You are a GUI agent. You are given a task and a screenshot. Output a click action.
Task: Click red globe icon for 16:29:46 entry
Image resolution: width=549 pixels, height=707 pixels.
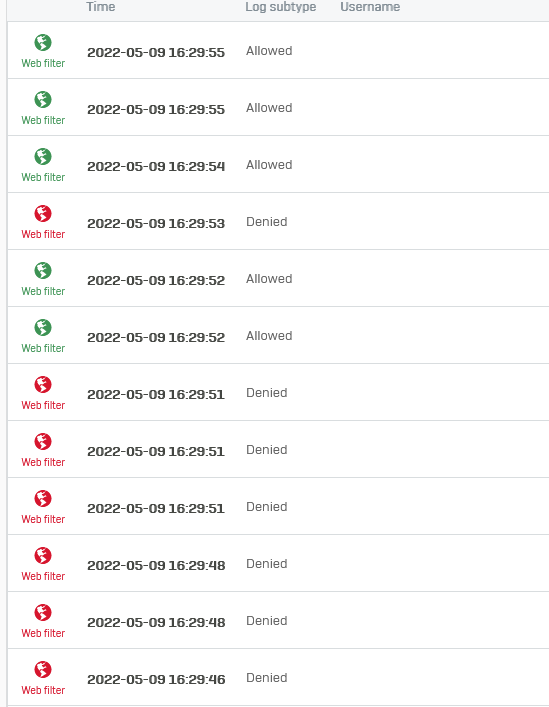point(43,669)
